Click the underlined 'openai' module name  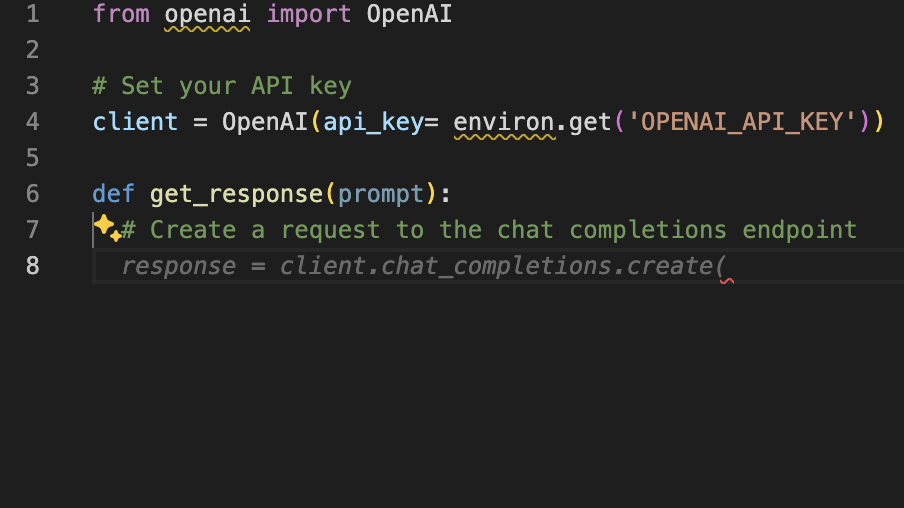tap(207, 14)
